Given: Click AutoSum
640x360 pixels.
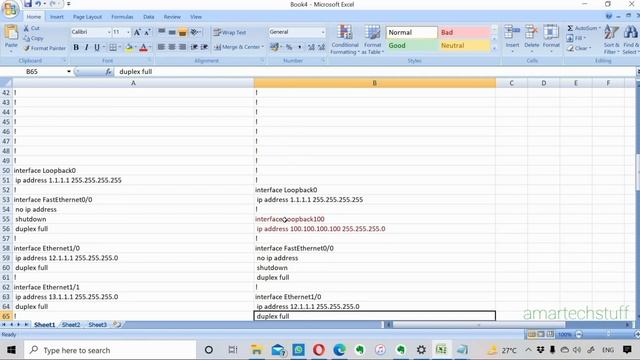Looking at the screenshot, I should (584, 28).
